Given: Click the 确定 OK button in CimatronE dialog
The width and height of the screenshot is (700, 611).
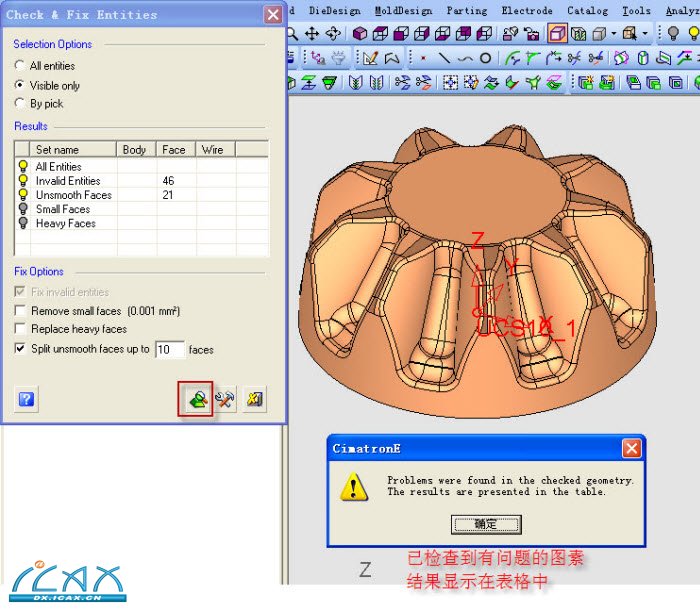Looking at the screenshot, I should coord(486,524).
